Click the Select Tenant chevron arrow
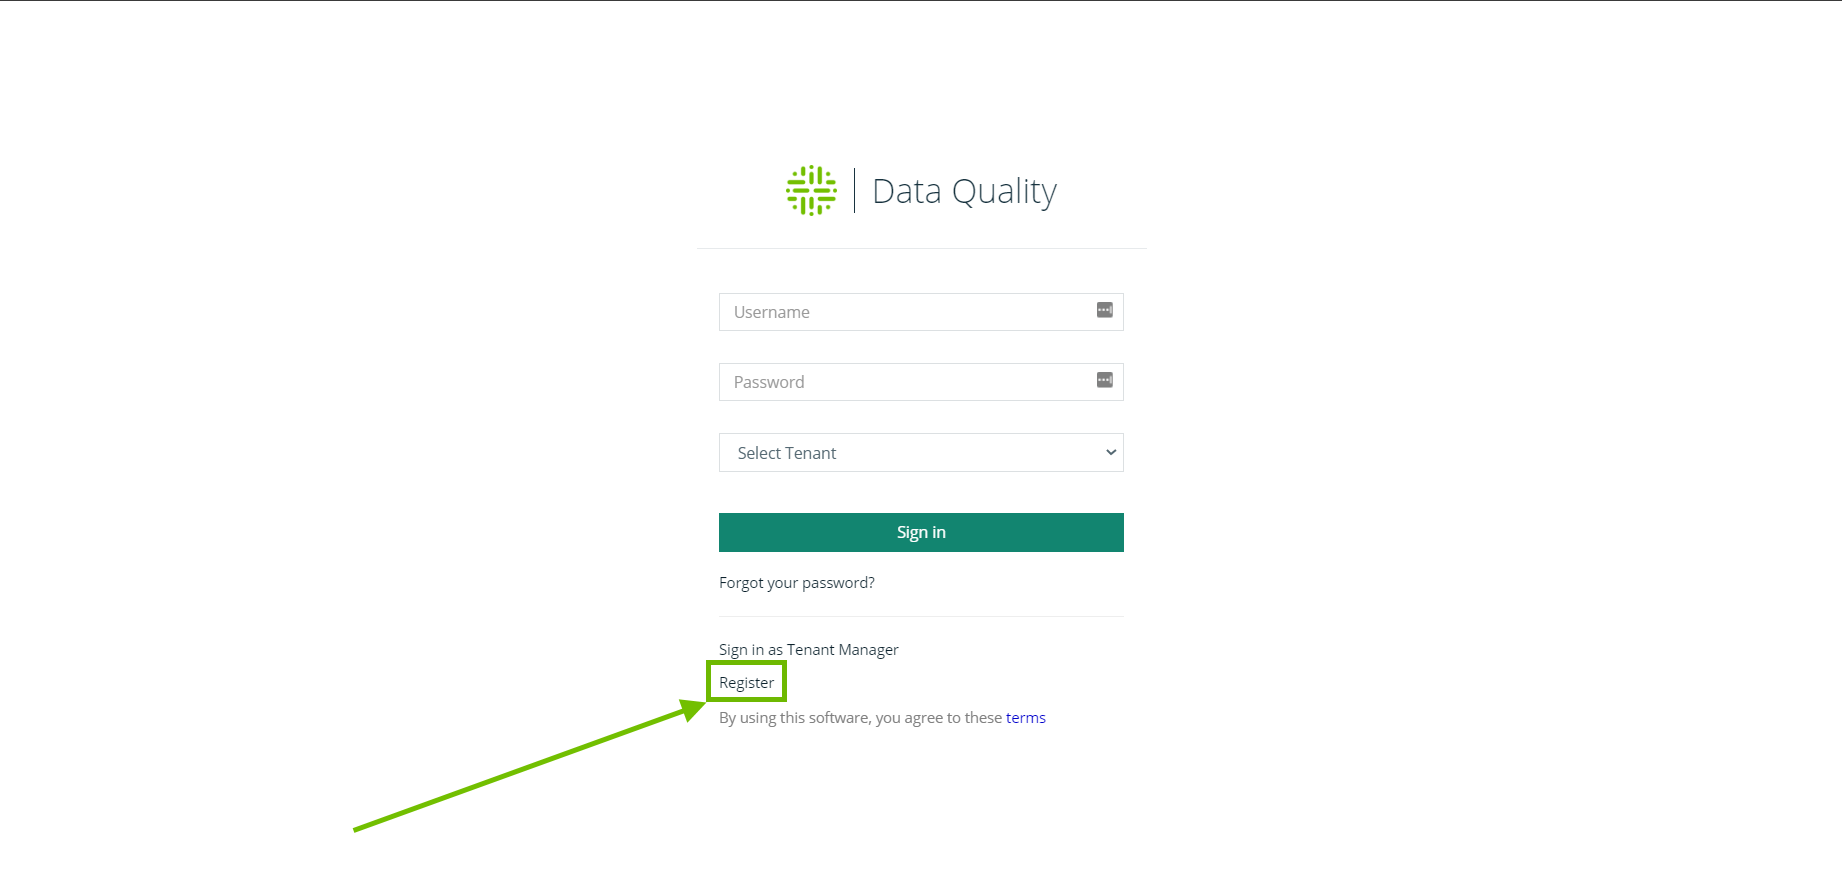This screenshot has height=881, width=1842. (1110, 453)
